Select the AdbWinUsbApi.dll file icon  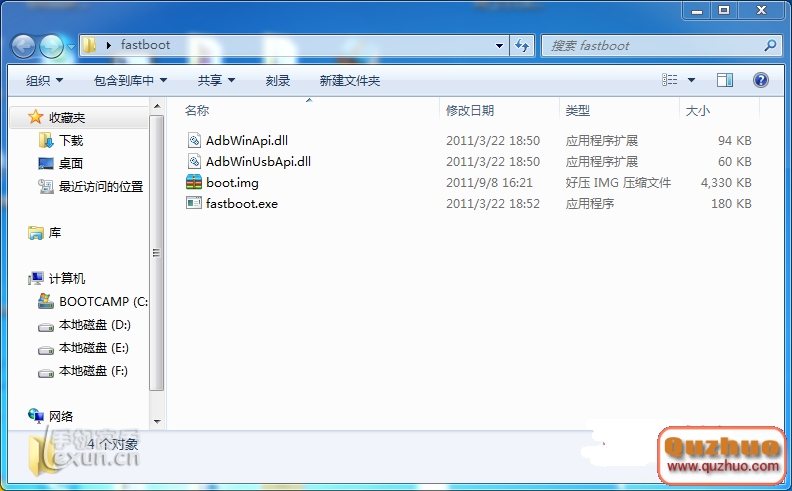point(194,162)
